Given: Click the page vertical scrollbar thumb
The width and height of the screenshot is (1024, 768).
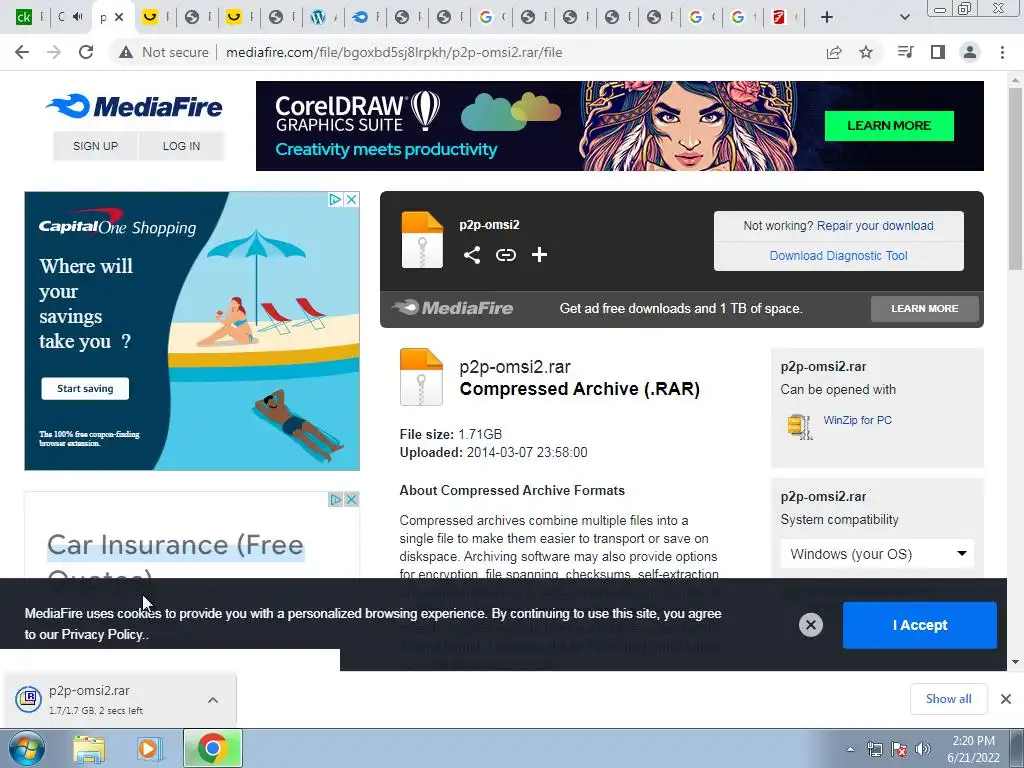Looking at the screenshot, I should [1015, 178].
